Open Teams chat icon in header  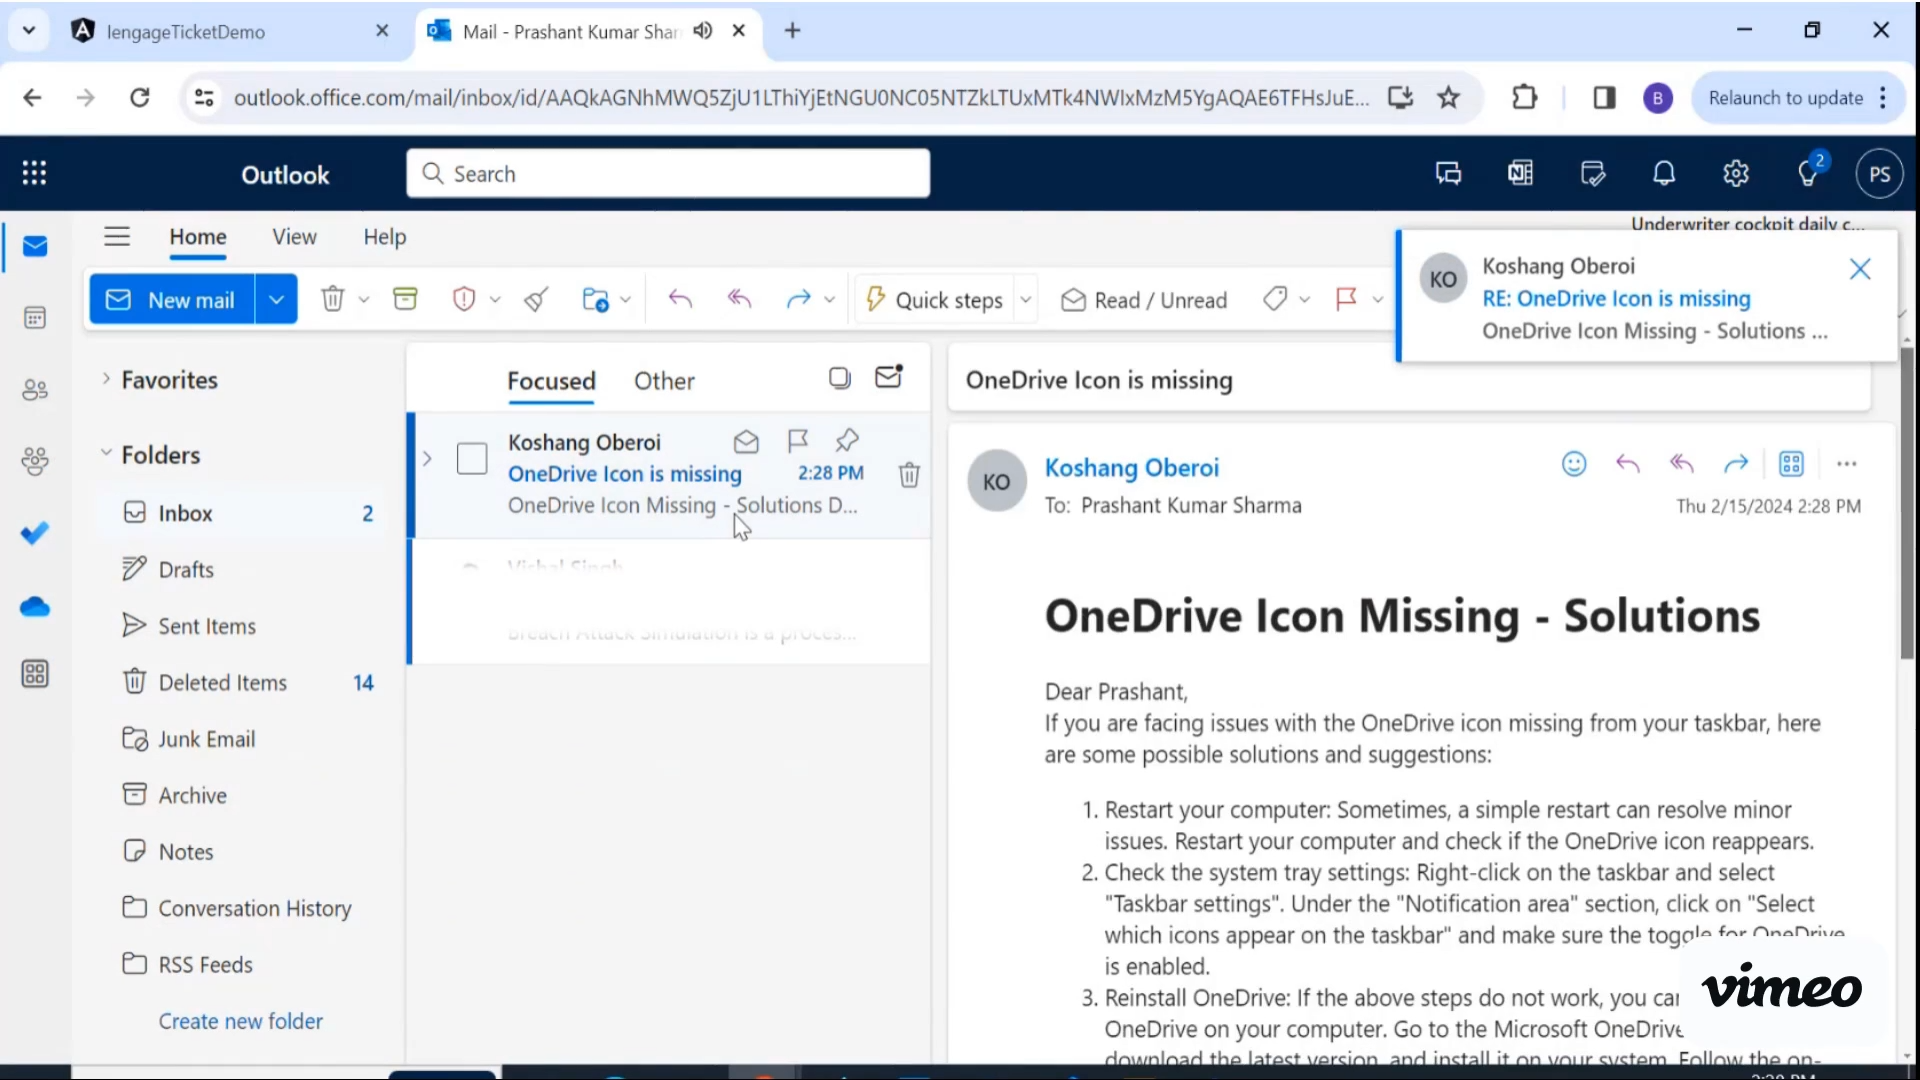tap(1448, 173)
